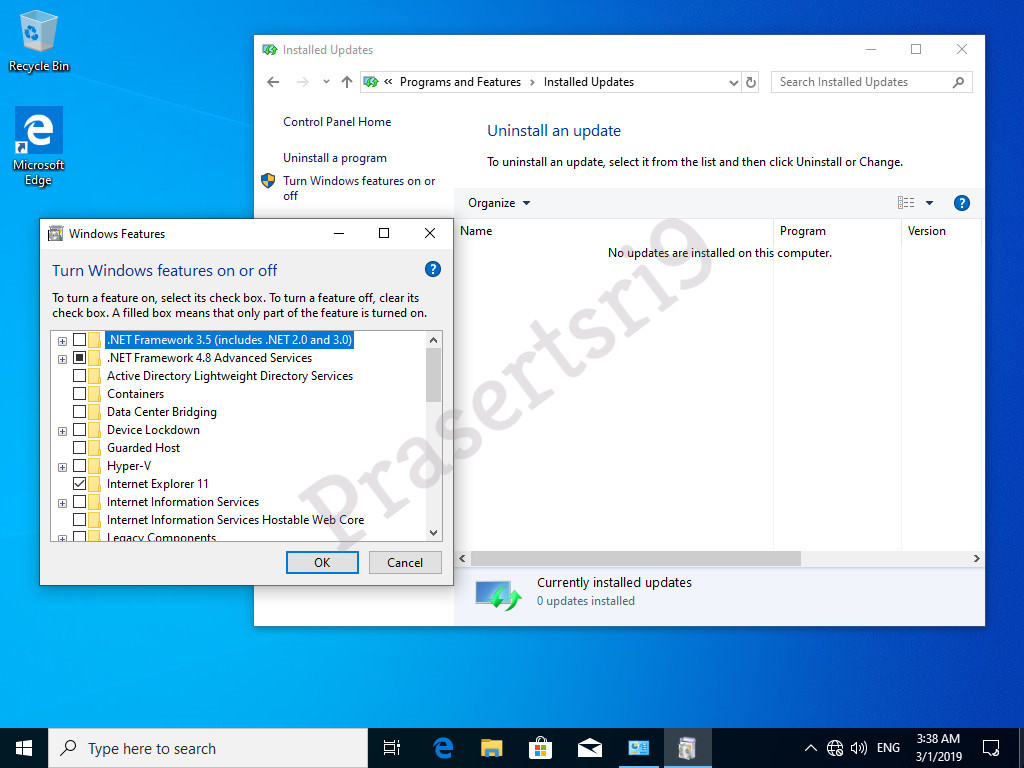Image resolution: width=1024 pixels, height=768 pixels.
Task: Switch to Windows Features taskbar icon
Action: coord(687,748)
